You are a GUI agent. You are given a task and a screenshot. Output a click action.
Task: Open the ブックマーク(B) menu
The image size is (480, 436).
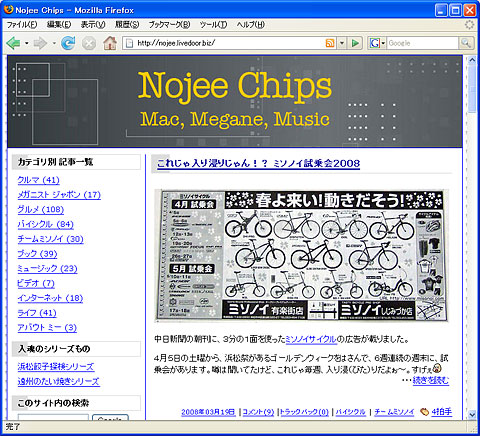(x=169, y=25)
